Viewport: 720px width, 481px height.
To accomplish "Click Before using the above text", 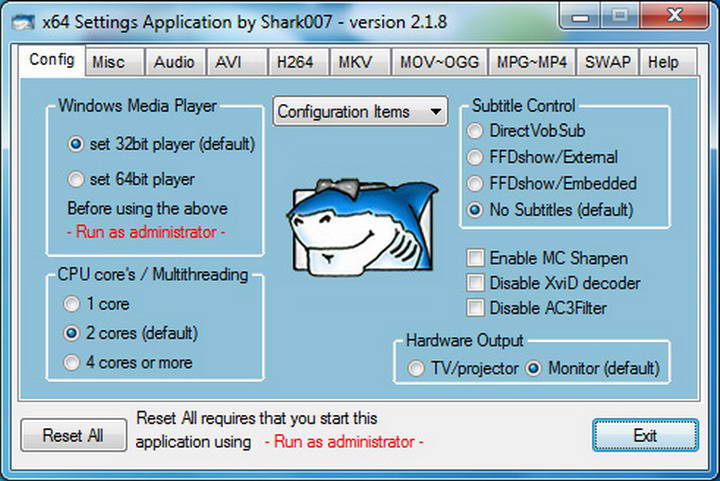I will 147,209.
